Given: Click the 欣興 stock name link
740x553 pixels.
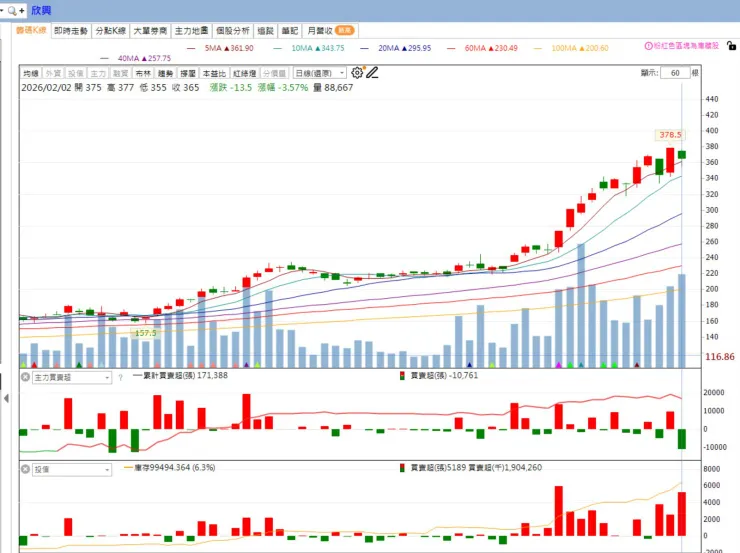Looking at the screenshot, I should click(41, 10).
